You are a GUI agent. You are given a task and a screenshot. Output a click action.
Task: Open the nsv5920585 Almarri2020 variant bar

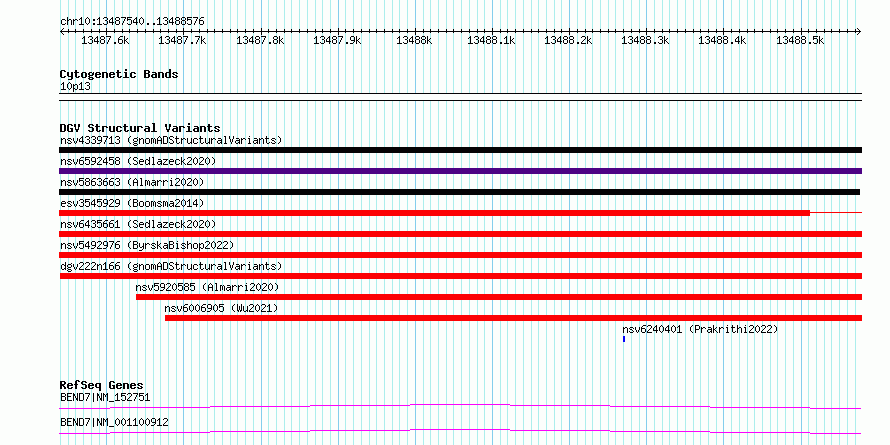pos(499,297)
